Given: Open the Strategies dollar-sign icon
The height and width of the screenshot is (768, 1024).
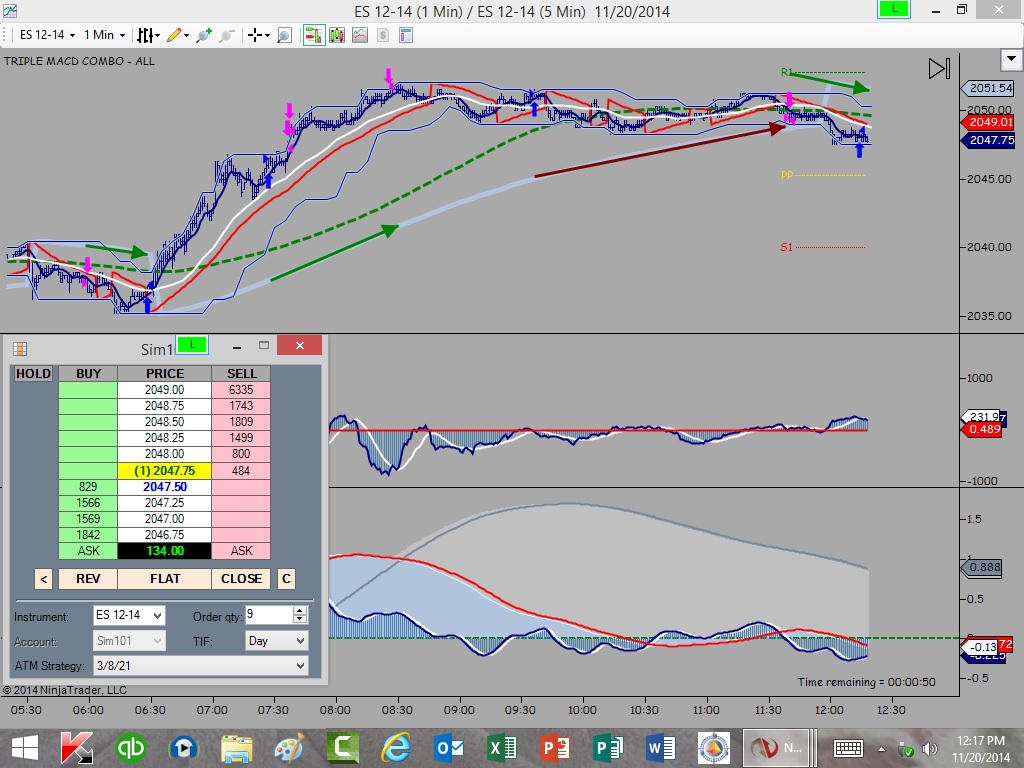Looking at the screenshot, I should pos(383,35).
